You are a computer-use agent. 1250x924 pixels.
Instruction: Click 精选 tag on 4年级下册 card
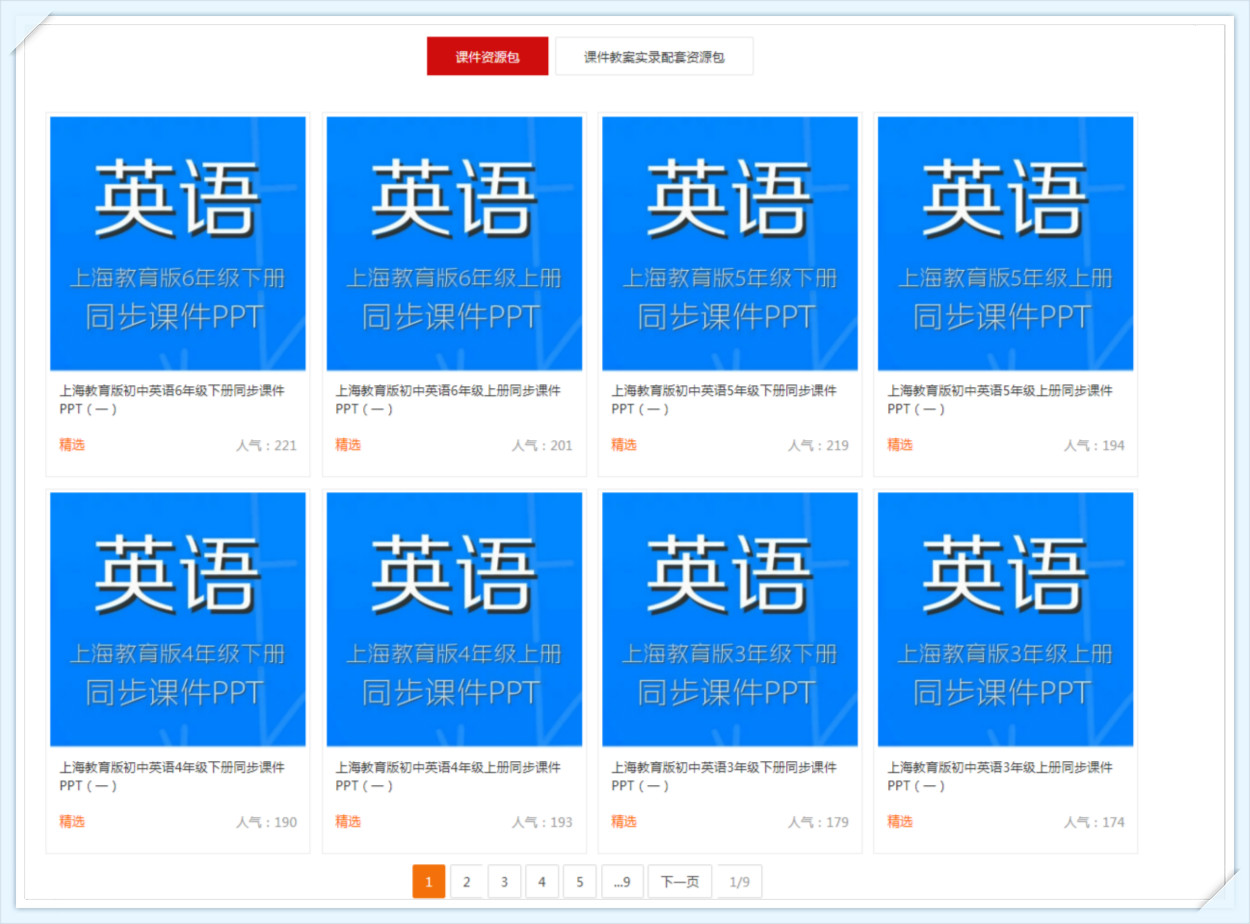(x=72, y=822)
